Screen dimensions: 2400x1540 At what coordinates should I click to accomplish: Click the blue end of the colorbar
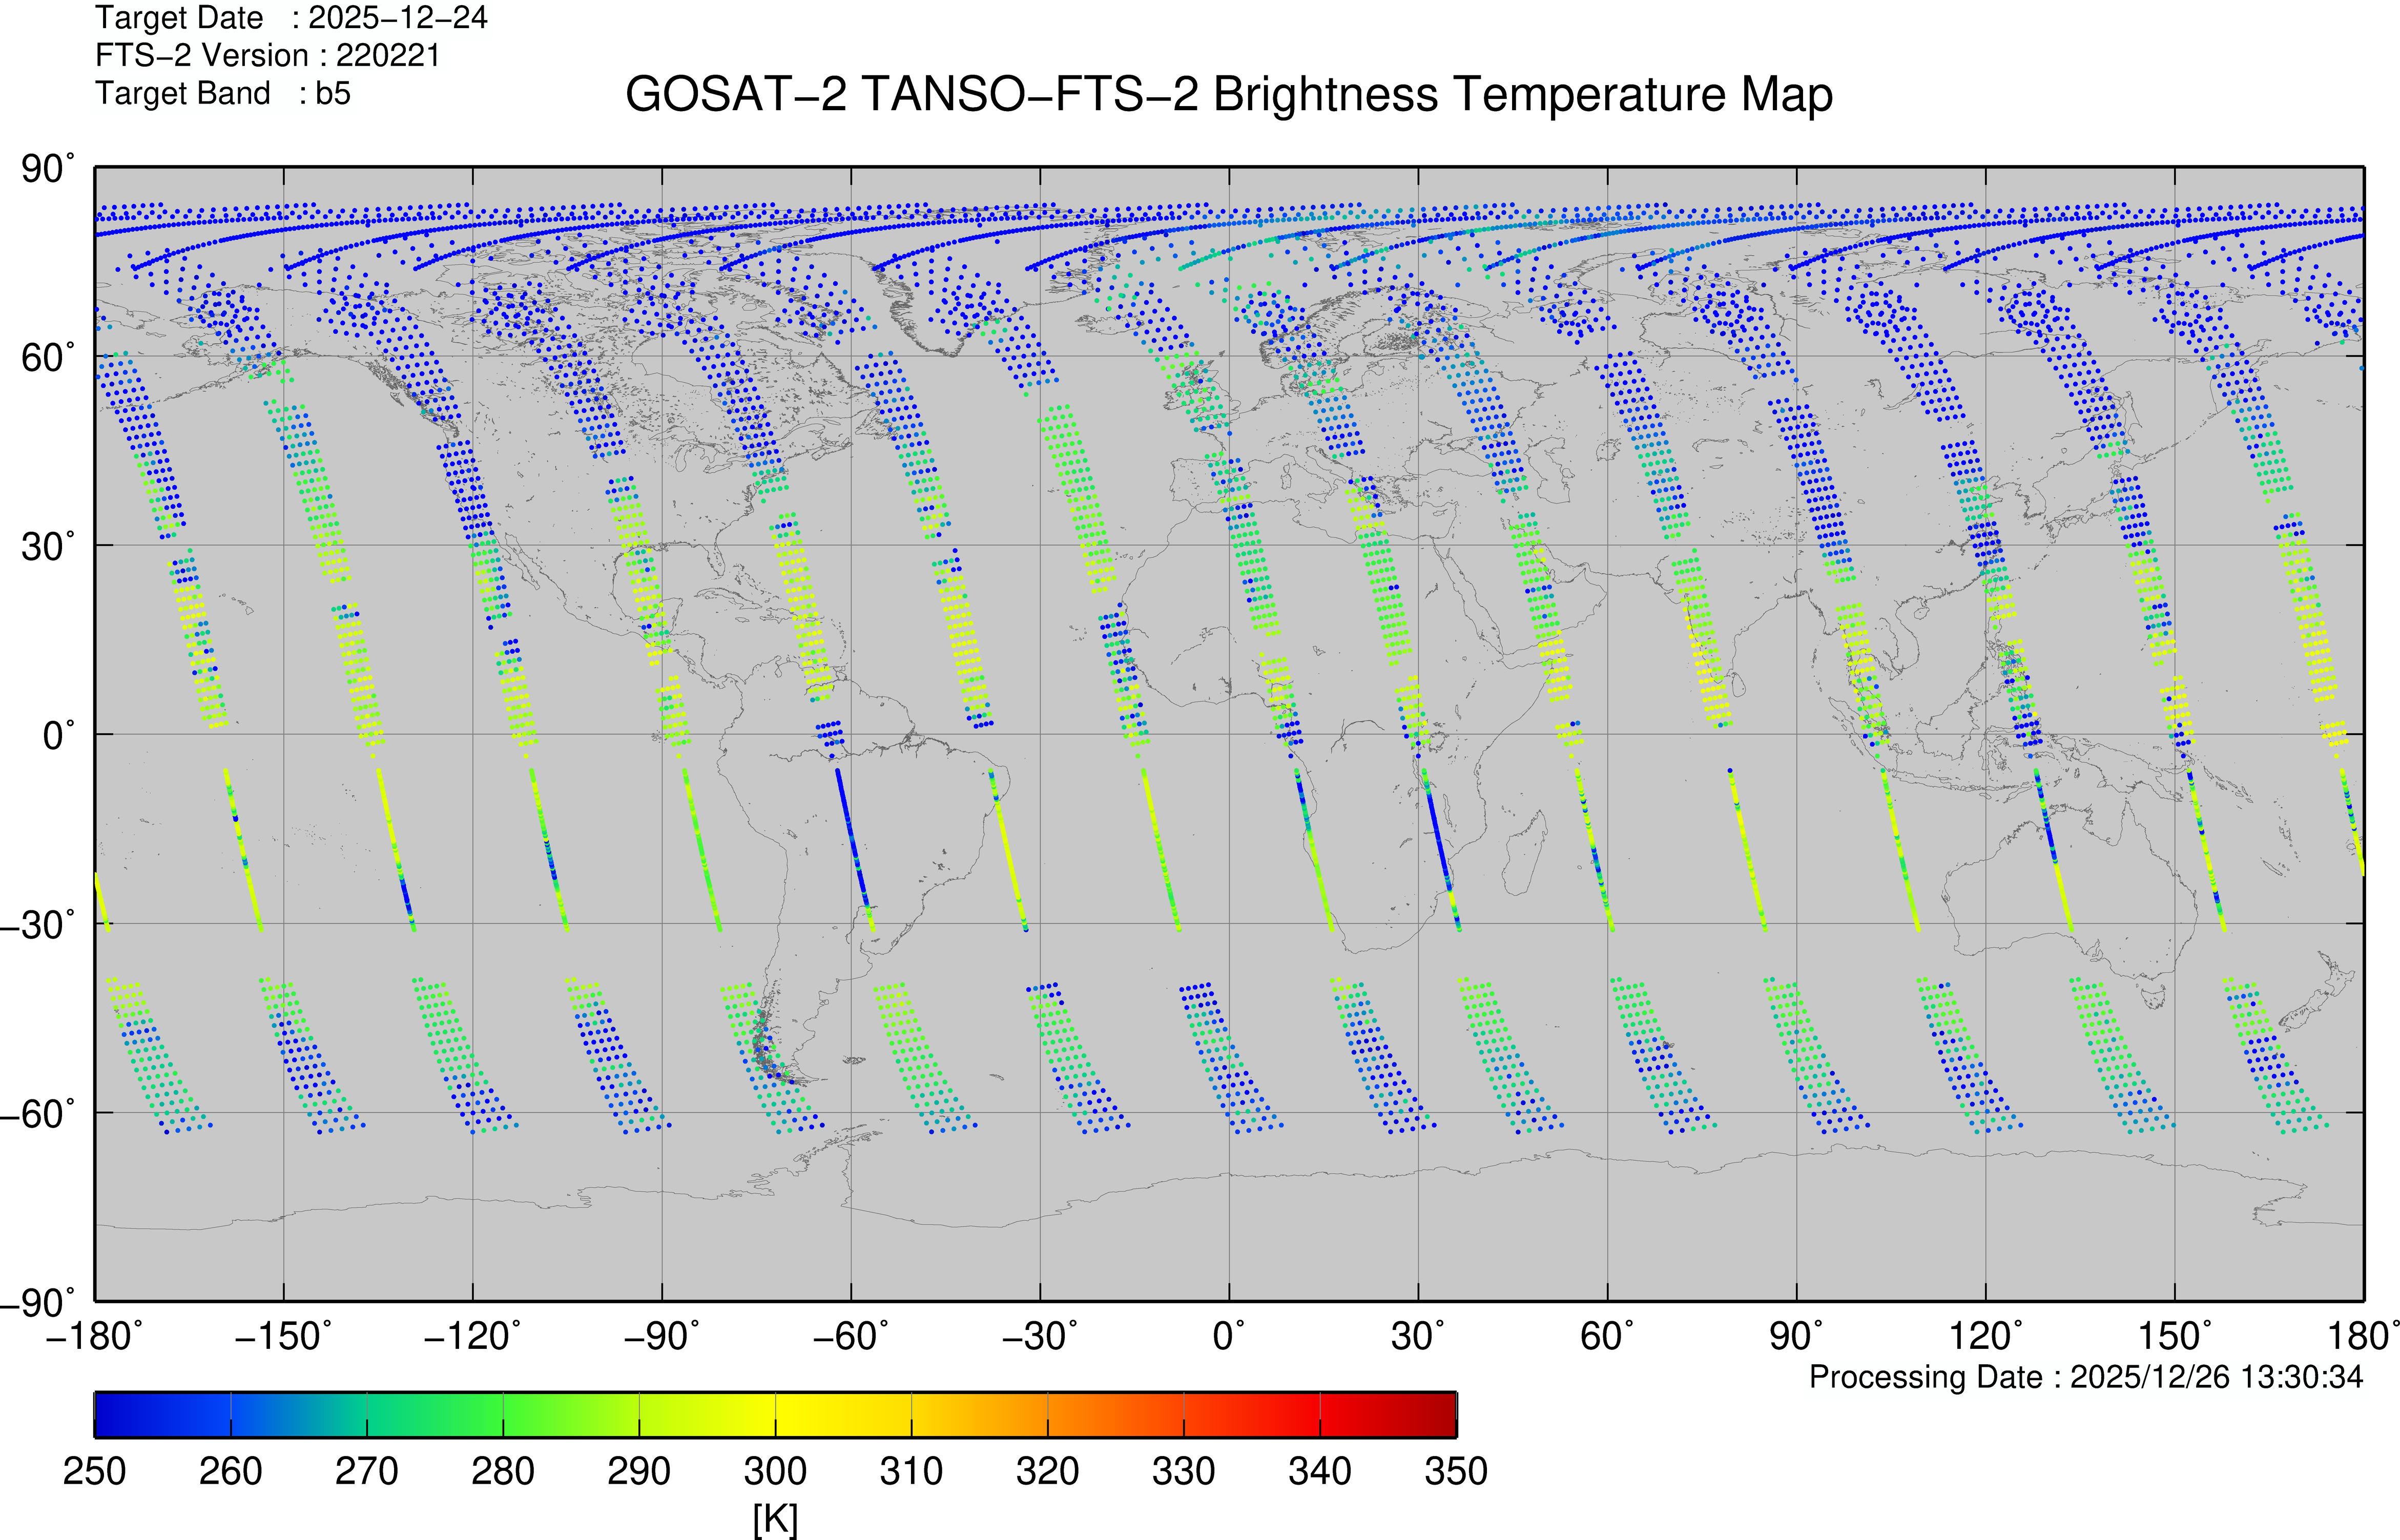(x=110, y=1414)
